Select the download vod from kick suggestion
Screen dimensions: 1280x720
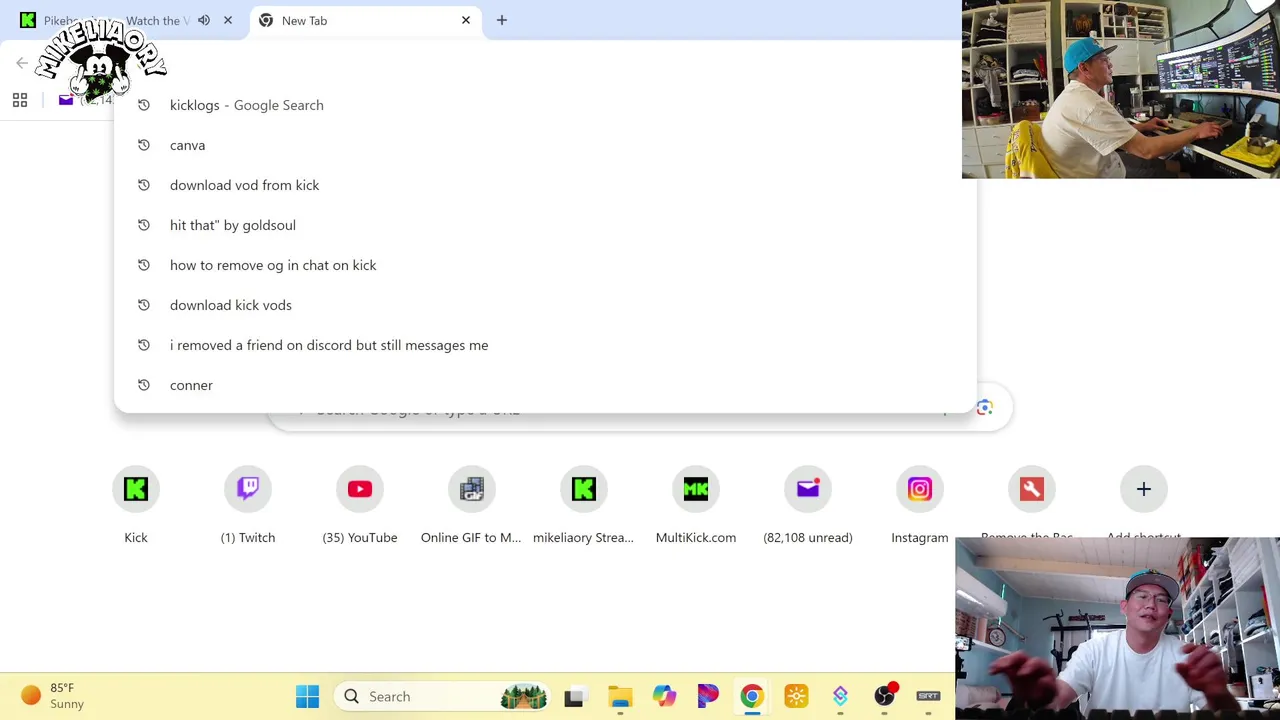[x=545, y=185]
